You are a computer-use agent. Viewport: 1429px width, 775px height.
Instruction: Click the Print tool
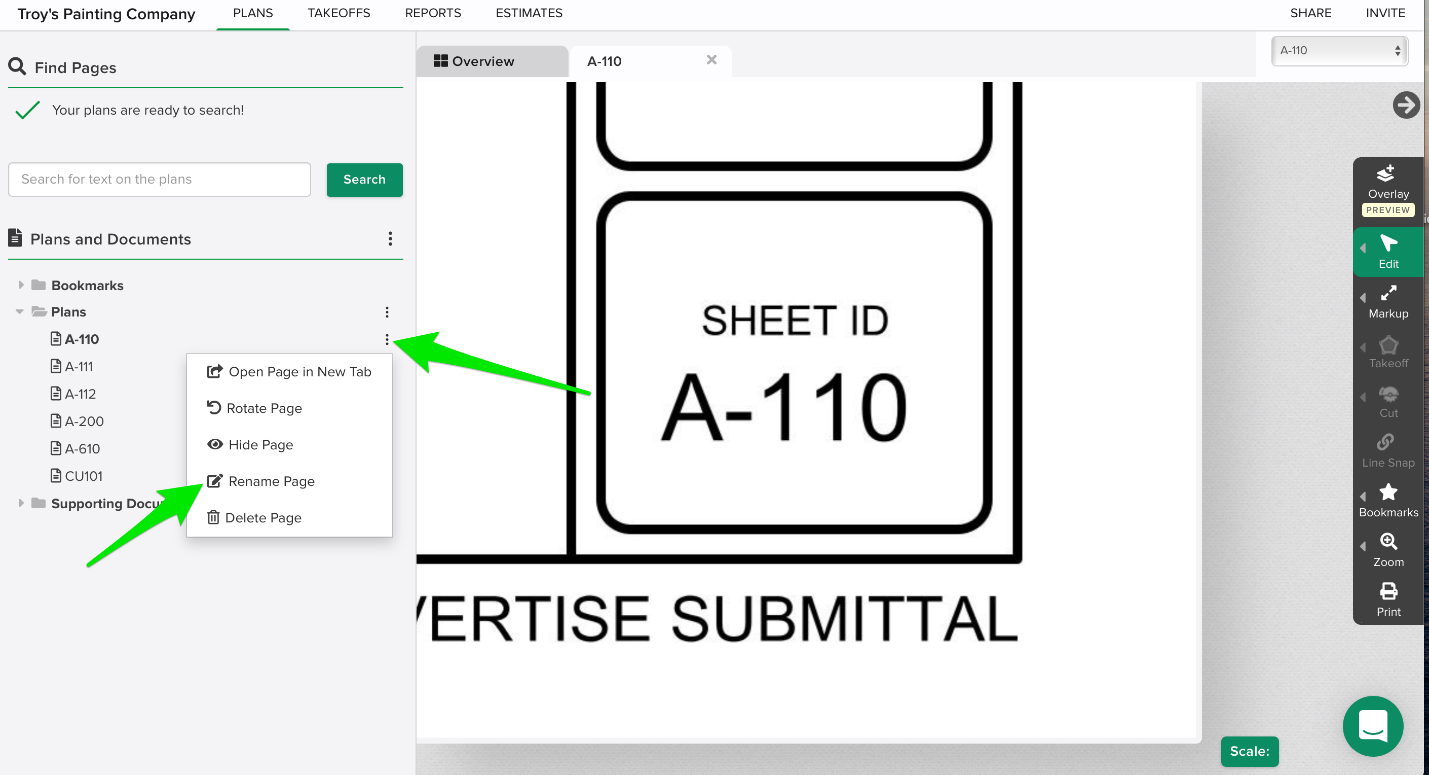[1388, 600]
